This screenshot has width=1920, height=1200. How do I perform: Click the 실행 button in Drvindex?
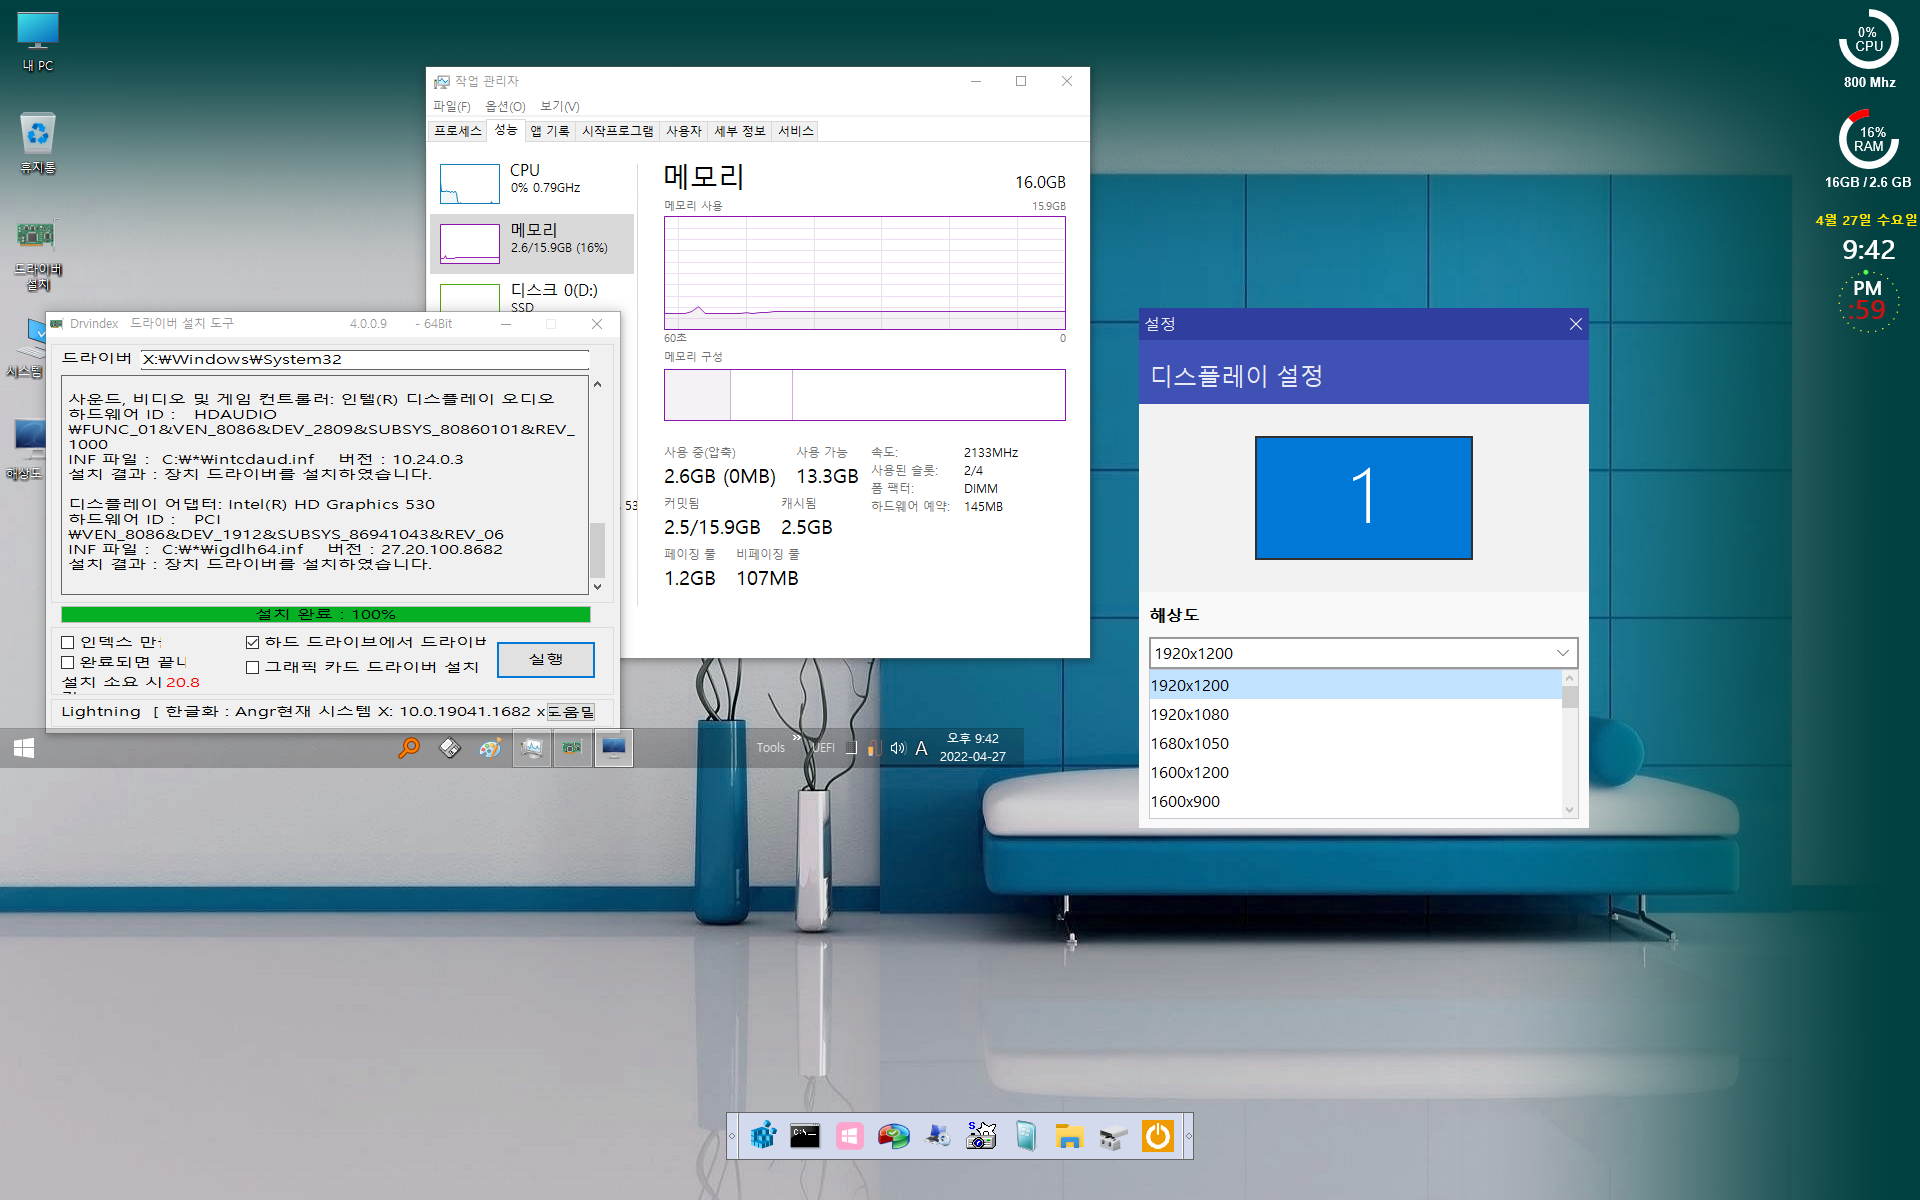(x=545, y=659)
